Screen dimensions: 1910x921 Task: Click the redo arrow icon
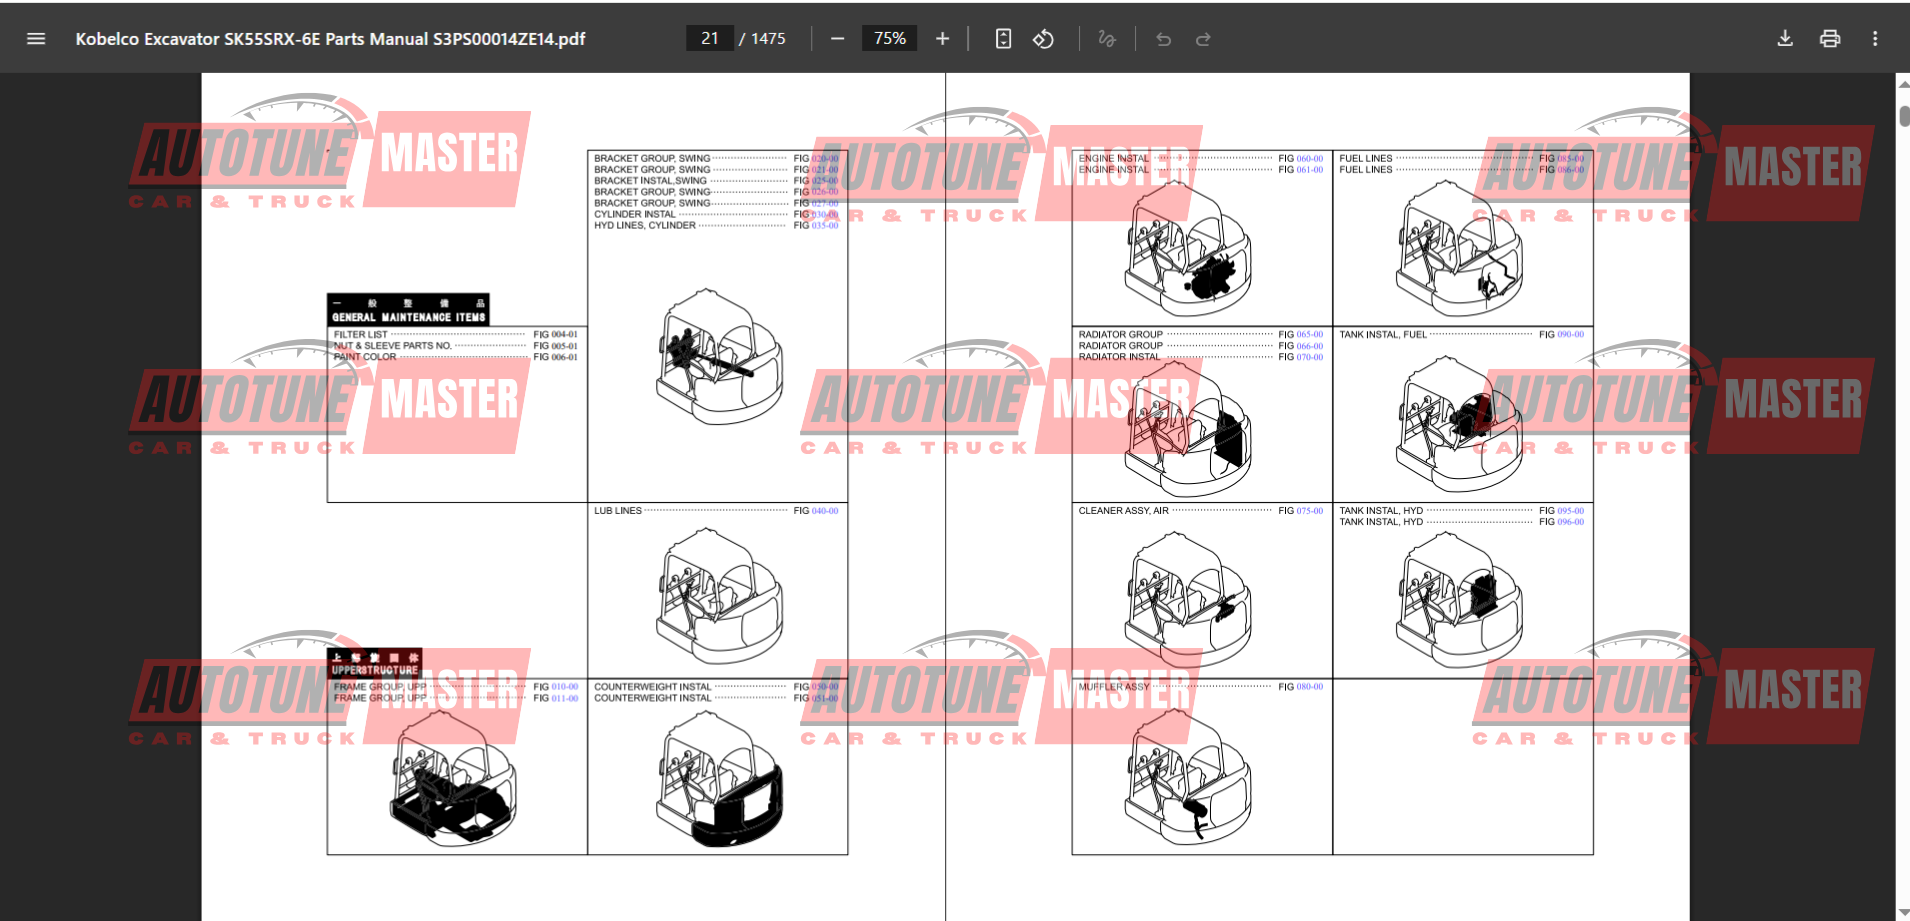[1203, 39]
